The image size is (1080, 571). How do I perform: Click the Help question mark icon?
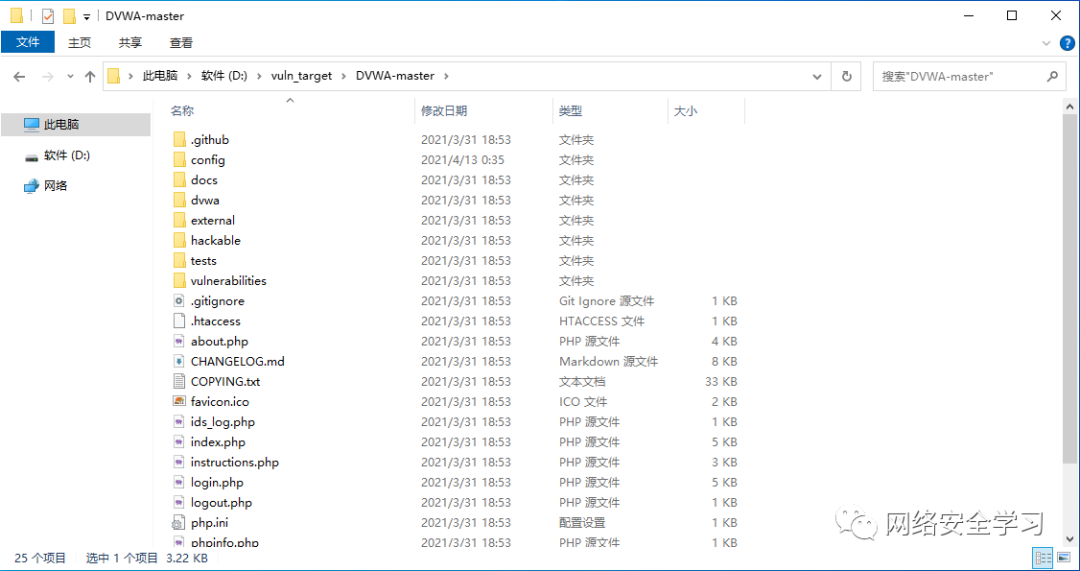1067,43
